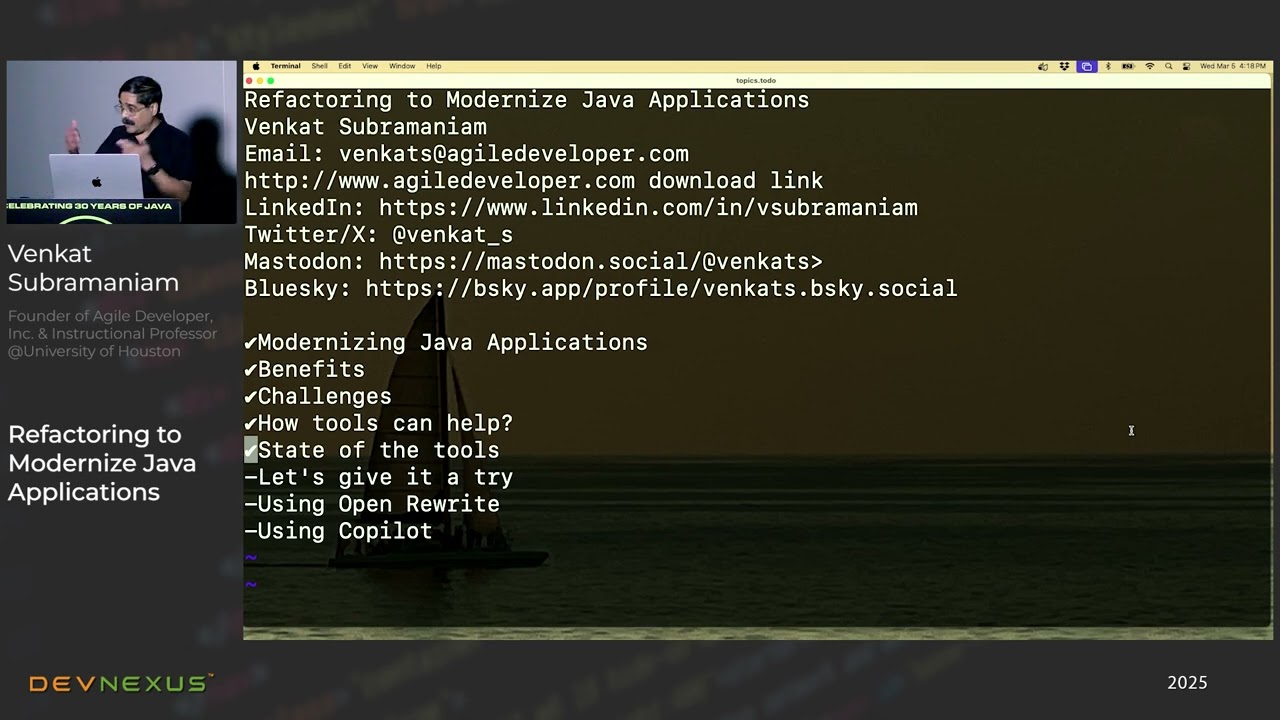Click the speaker video thumbnail

[121, 142]
